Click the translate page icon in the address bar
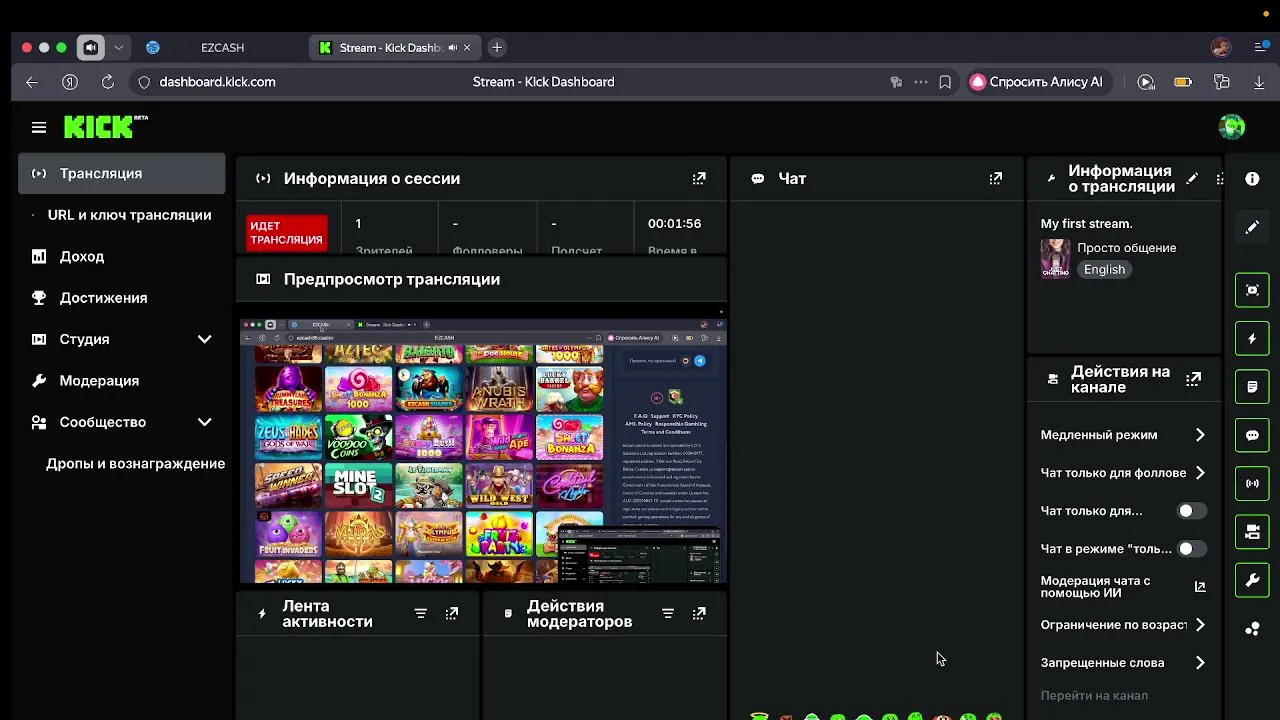The image size is (1280, 720). click(x=896, y=82)
